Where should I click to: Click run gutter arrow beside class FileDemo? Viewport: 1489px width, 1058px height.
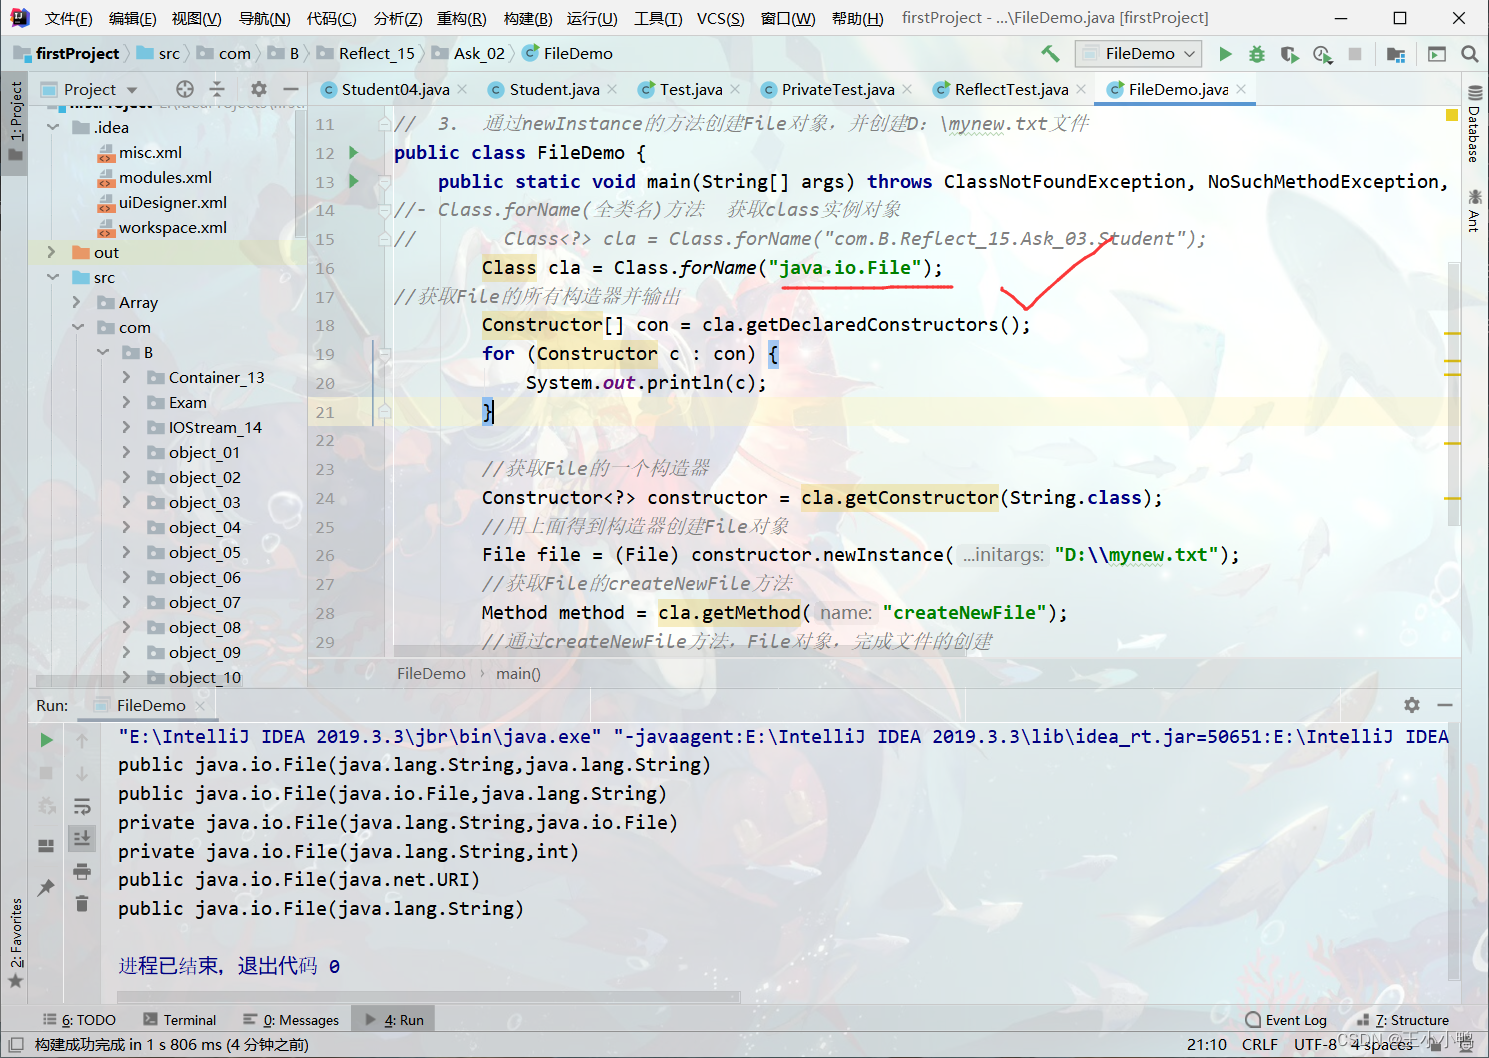353,152
